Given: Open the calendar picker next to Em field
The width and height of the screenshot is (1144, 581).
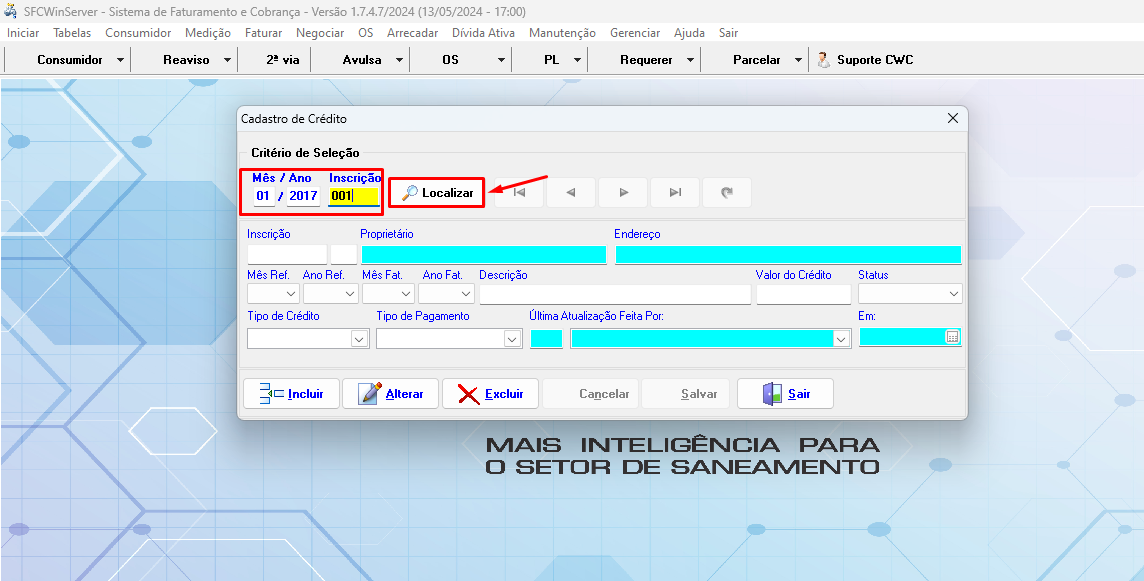Looking at the screenshot, I should tap(952, 338).
